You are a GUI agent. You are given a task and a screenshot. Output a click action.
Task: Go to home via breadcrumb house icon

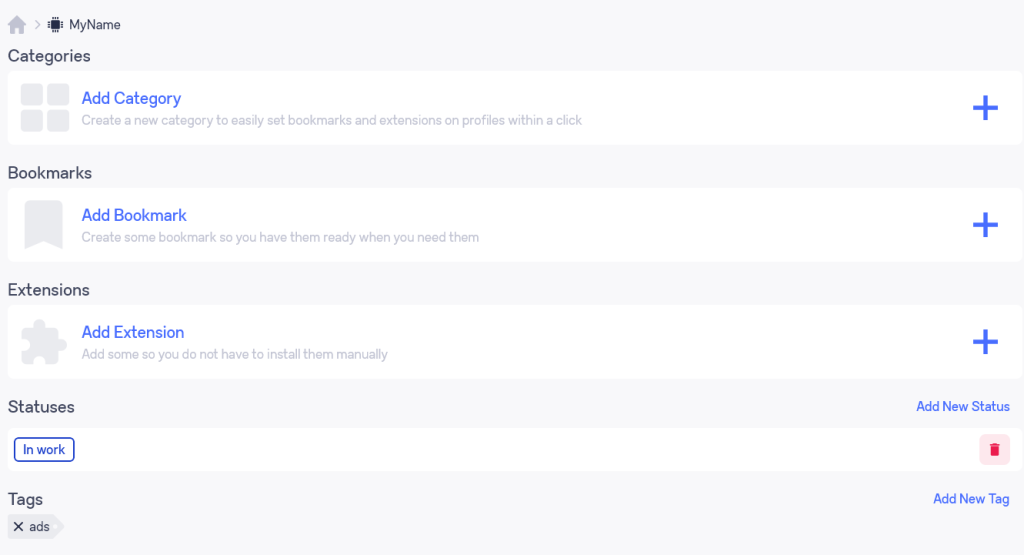point(17,25)
